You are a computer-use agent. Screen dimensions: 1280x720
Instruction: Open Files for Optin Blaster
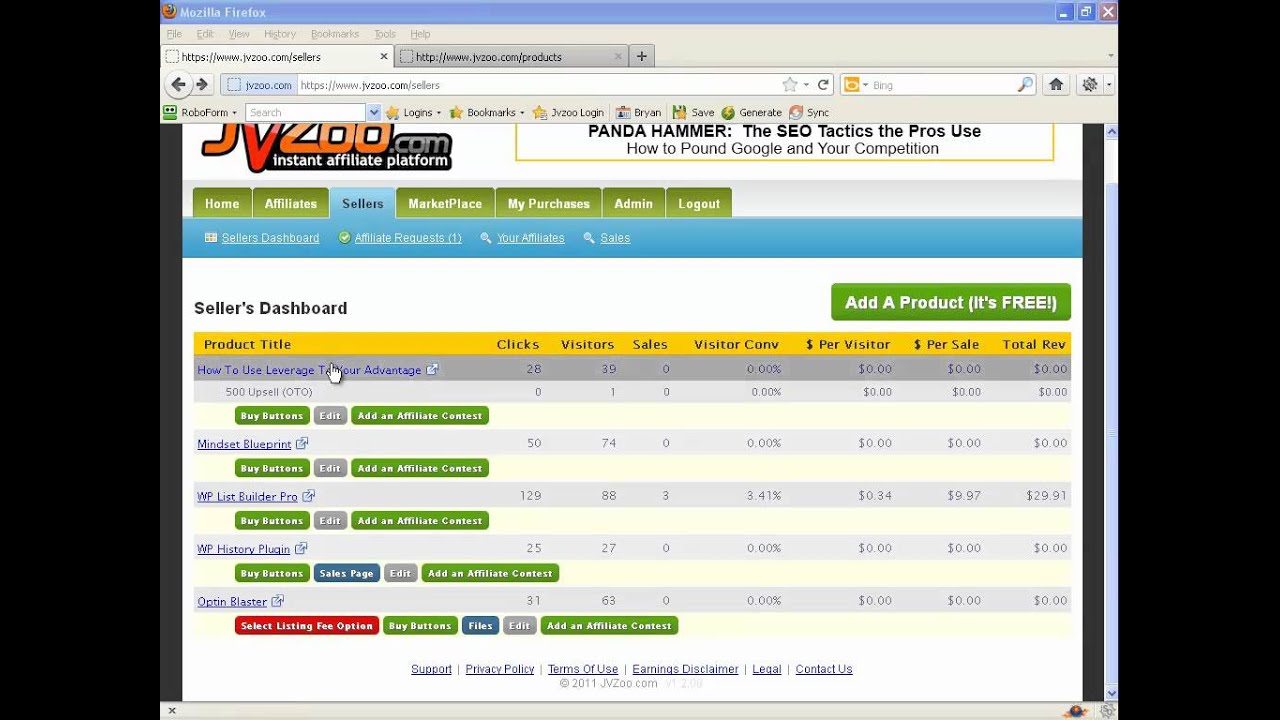coord(480,625)
